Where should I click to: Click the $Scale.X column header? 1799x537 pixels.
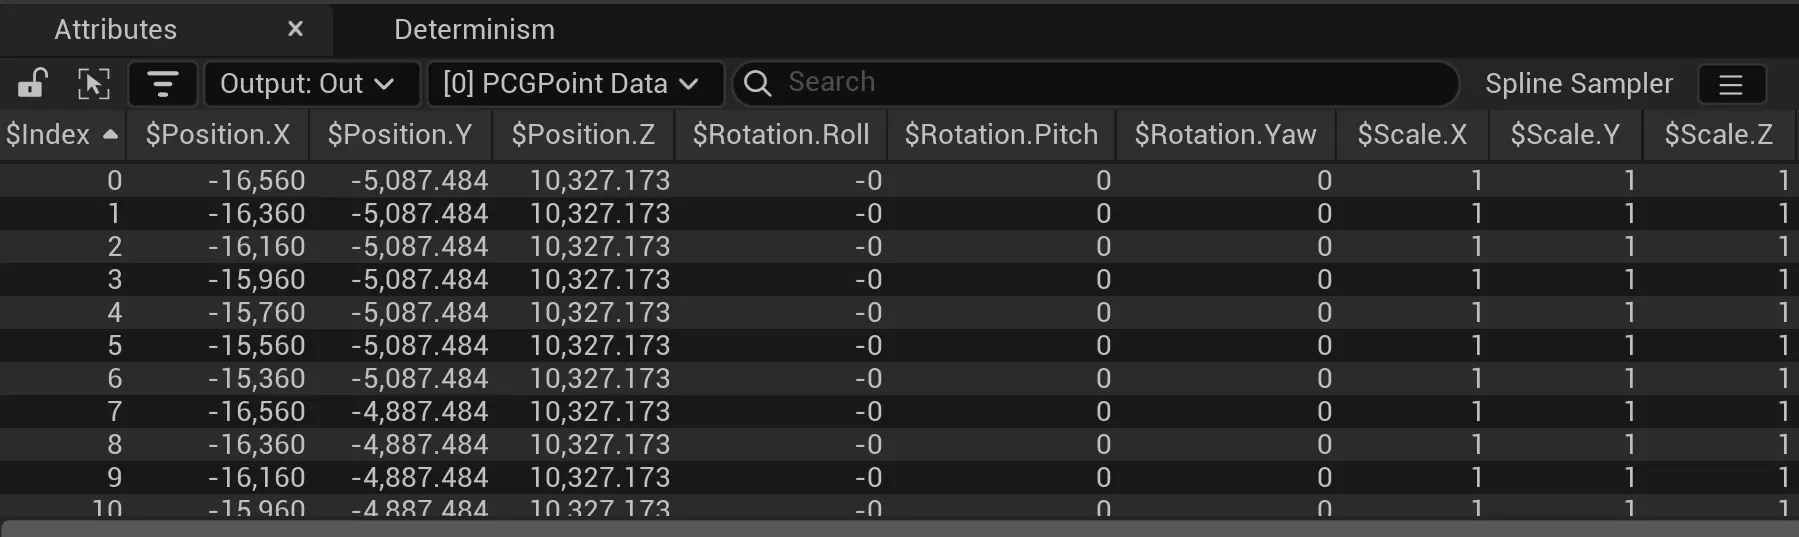pos(1411,135)
